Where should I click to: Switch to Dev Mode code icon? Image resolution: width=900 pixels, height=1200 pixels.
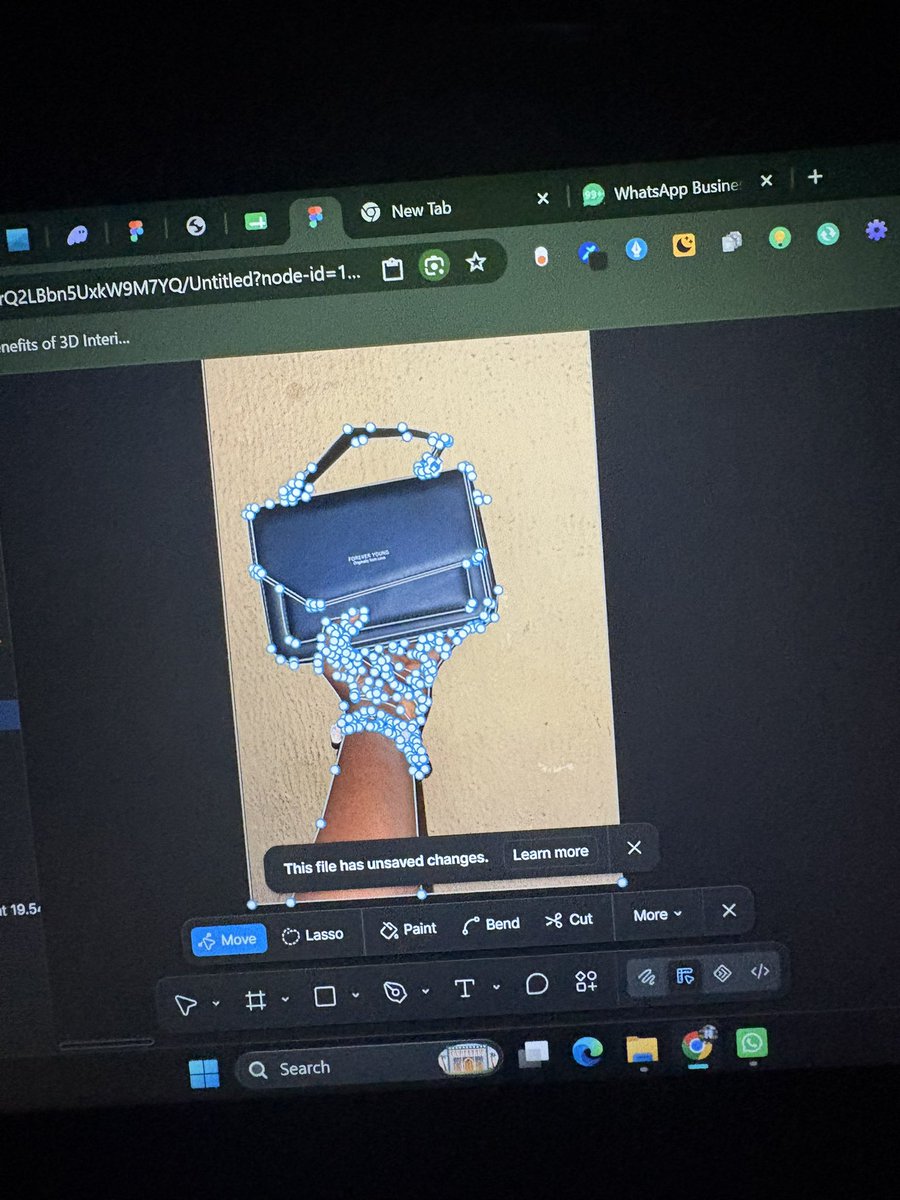tap(759, 970)
